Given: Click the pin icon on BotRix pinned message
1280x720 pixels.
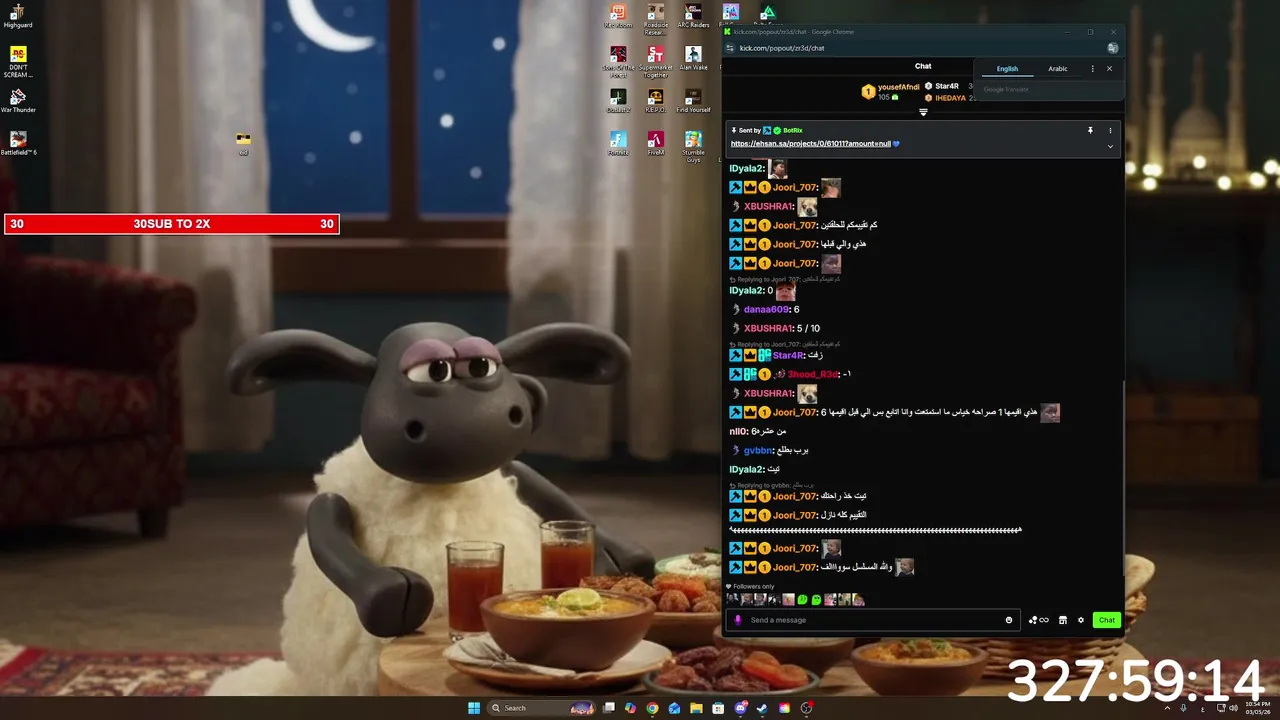Looking at the screenshot, I should click(1090, 130).
